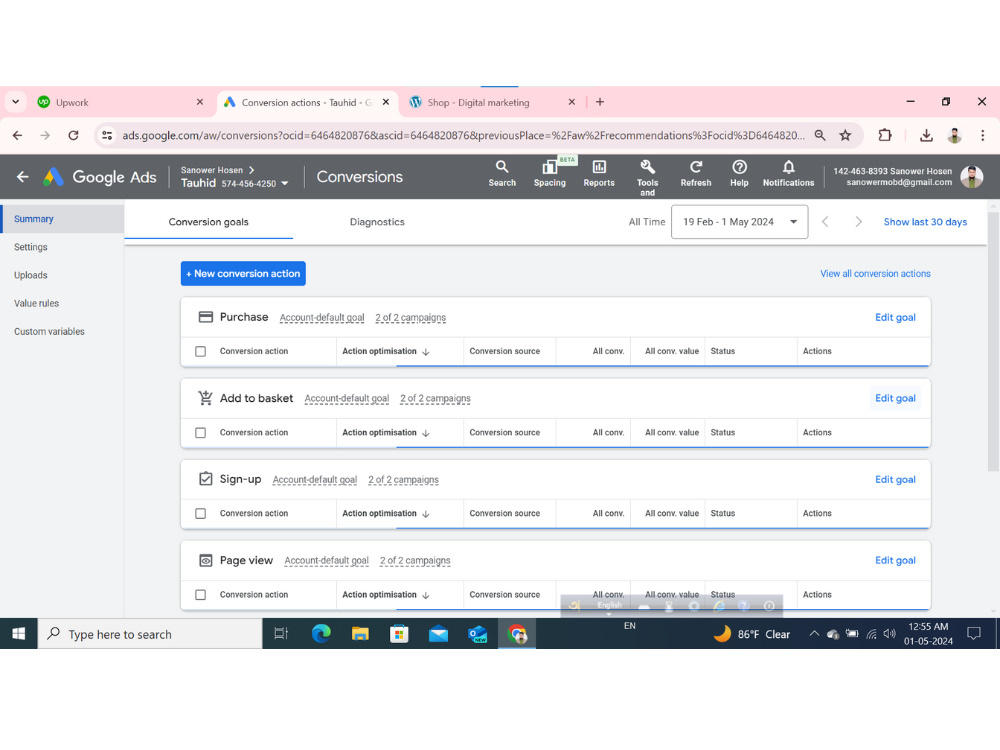Reload the page in Chrome
Screen dimensions: 1000x750
pyautogui.click(x=73, y=135)
